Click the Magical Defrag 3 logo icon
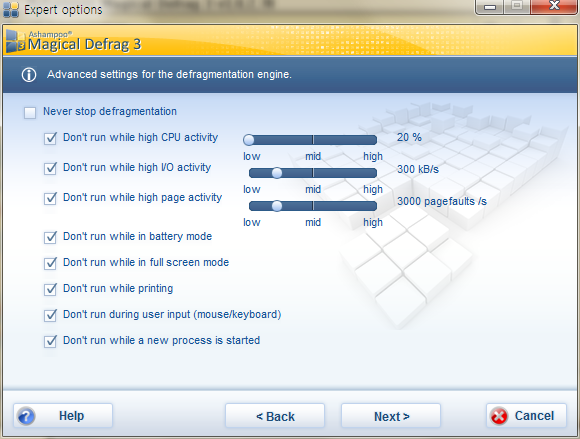This screenshot has width=580, height=439. tap(15, 41)
